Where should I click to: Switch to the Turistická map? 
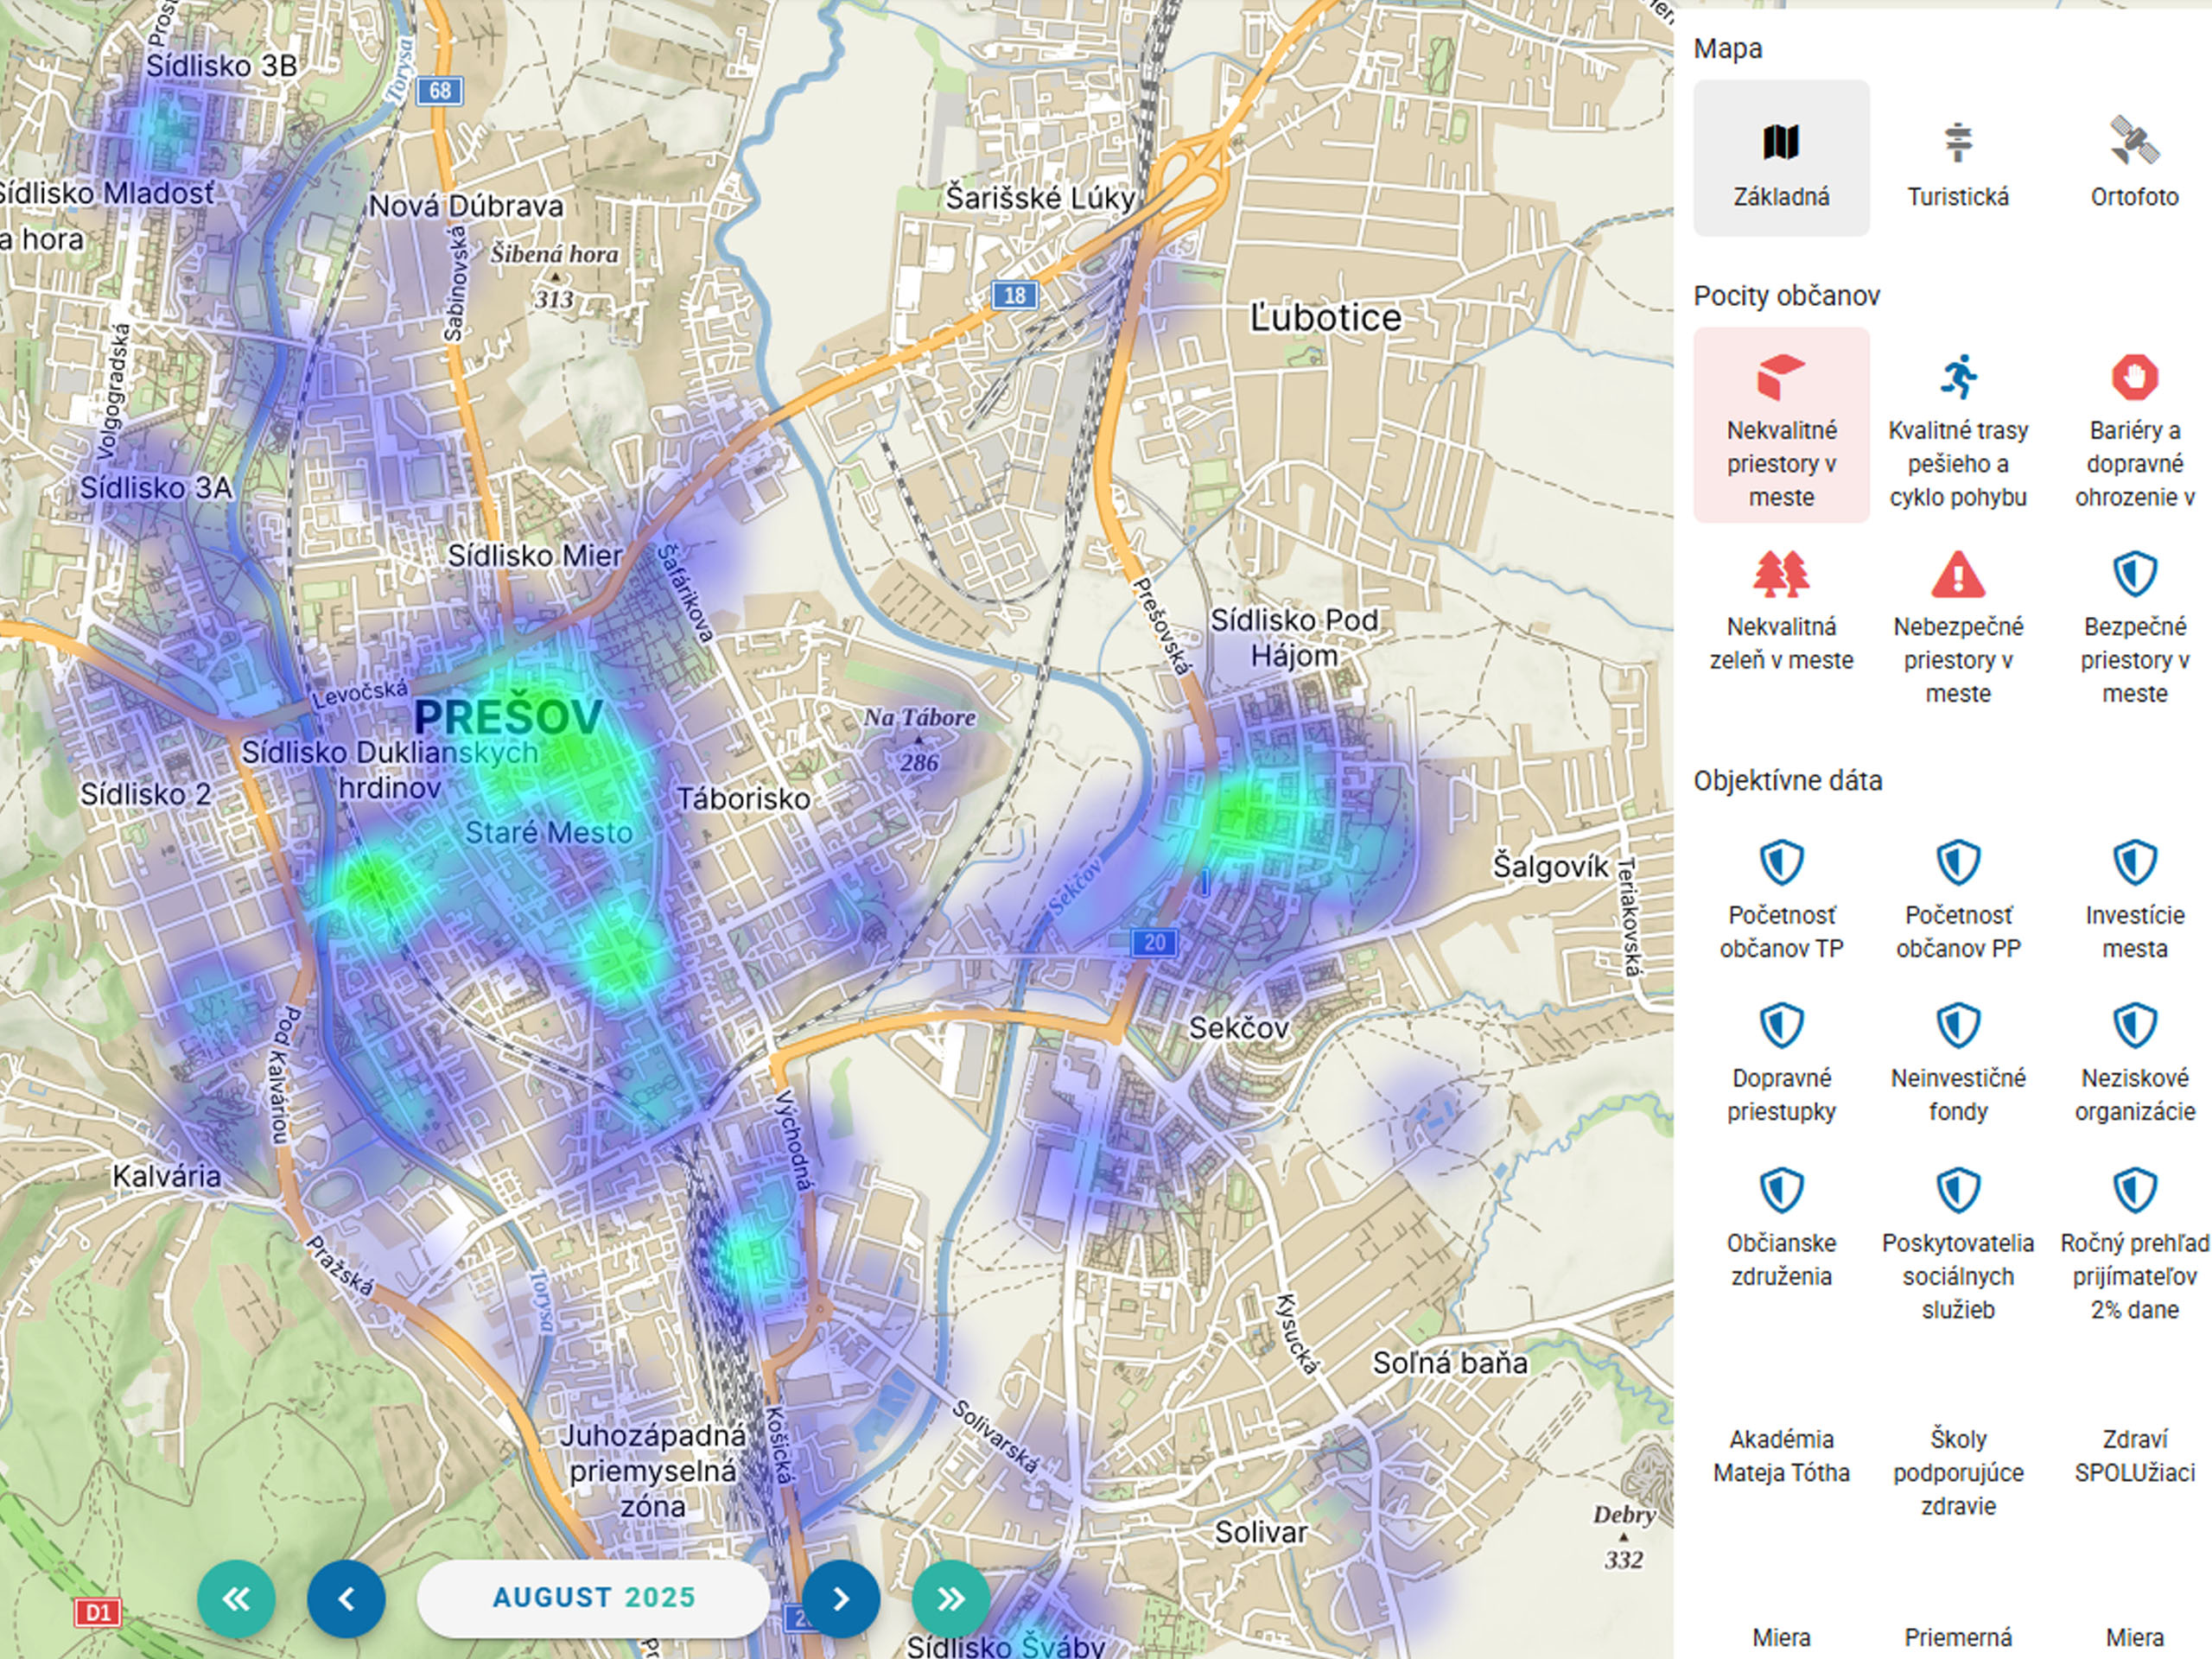(1957, 158)
